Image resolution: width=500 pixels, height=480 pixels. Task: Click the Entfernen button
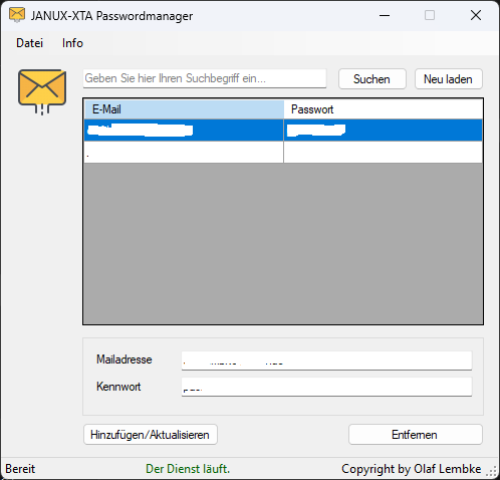415,435
